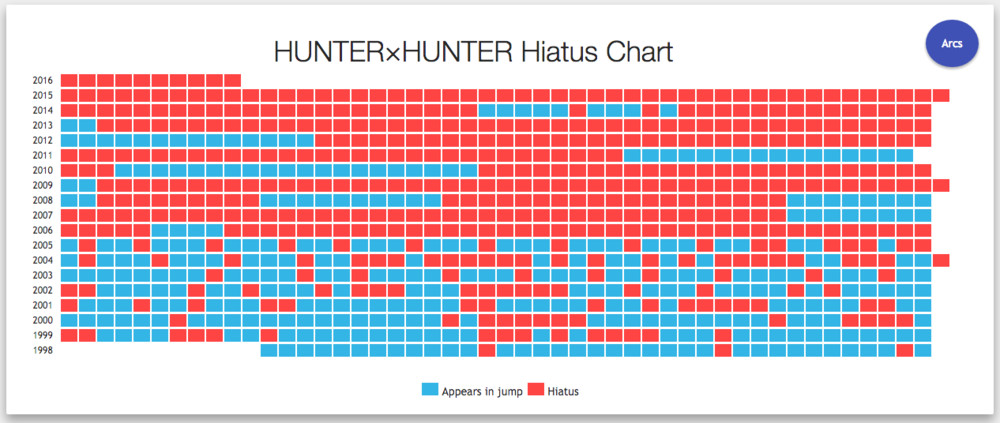This screenshot has height=423, width=1000.
Task: Select the last blue cell in 2011 row
Action: click(905, 155)
